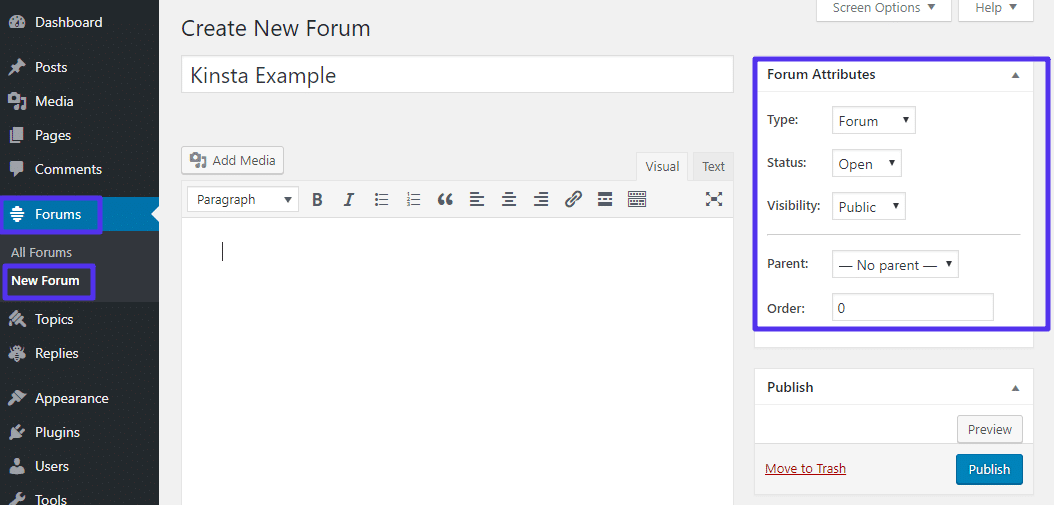
Task: Enable distraction-free fullscreen mode
Action: point(714,199)
